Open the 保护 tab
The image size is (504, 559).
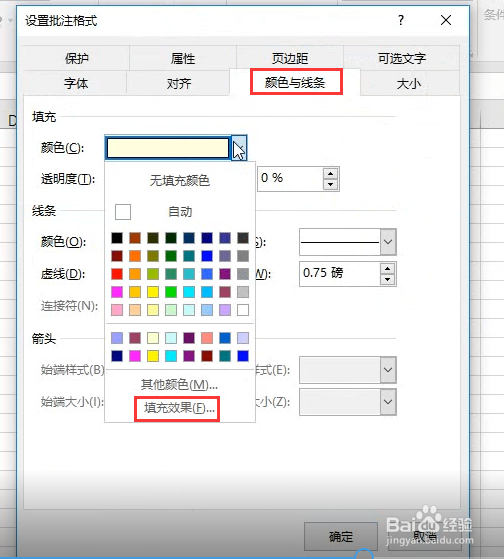(76, 58)
